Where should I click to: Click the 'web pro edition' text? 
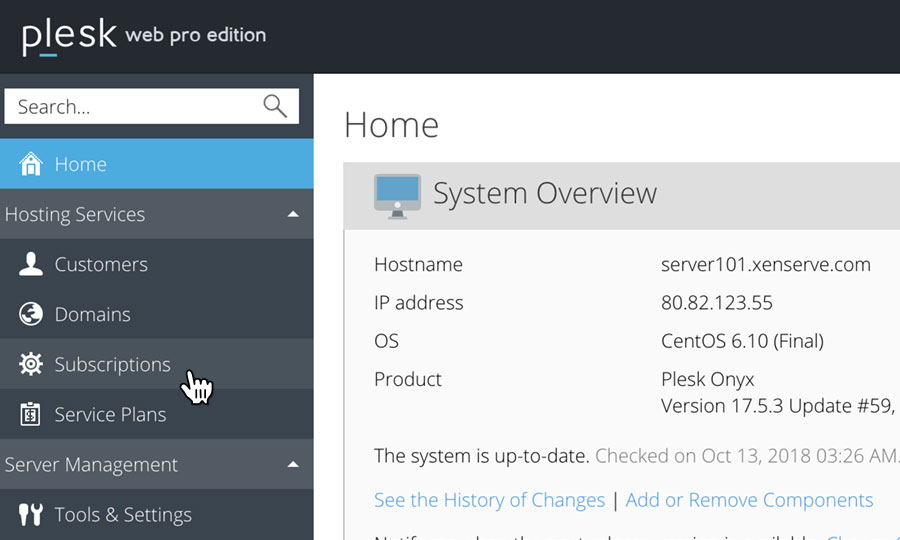pos(196,35)
